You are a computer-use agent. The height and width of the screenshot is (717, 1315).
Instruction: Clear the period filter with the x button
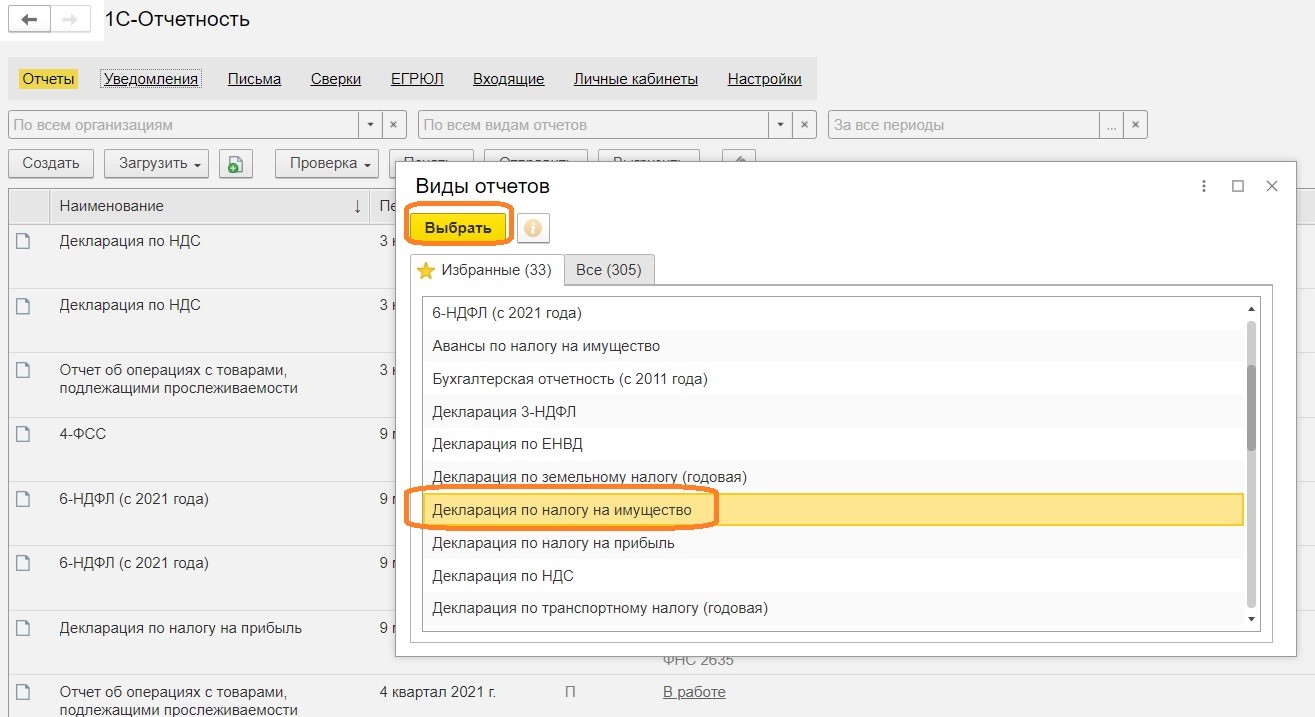tap(1135, 125)
